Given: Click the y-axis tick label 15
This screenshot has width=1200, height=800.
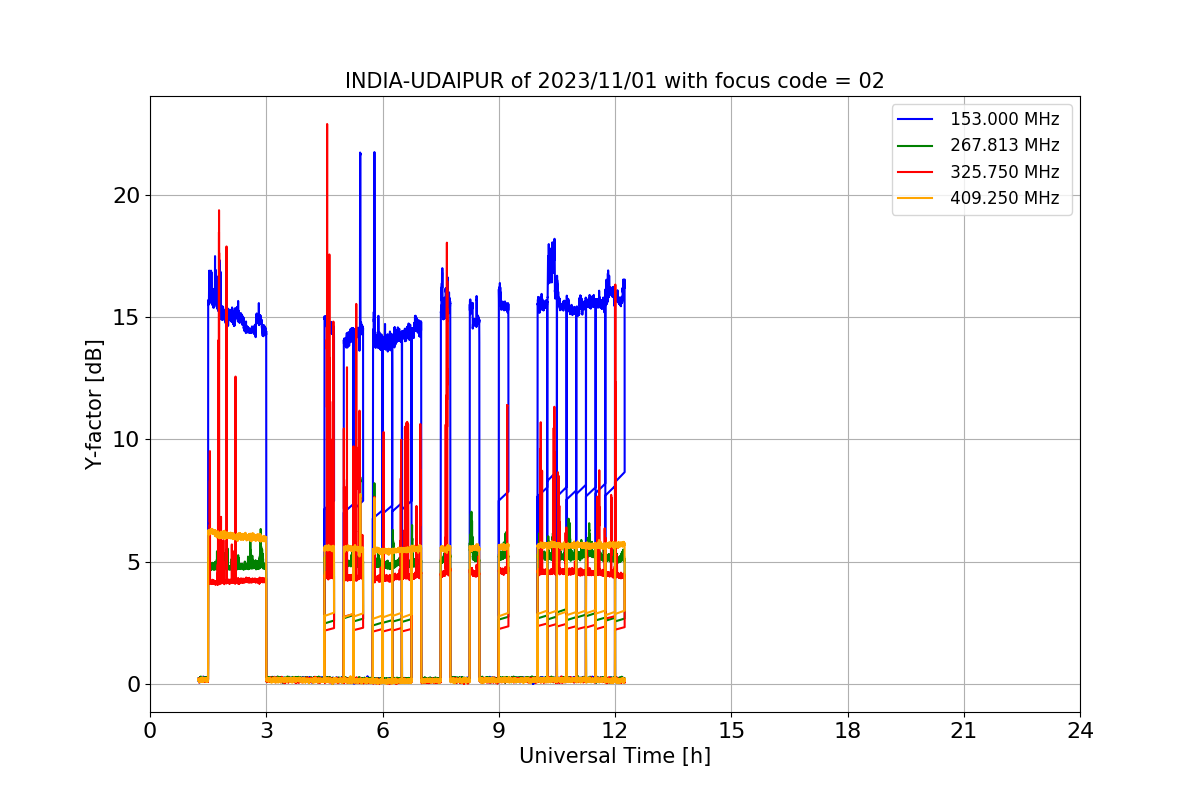Looking at the screenshot, I should (126, 318).
